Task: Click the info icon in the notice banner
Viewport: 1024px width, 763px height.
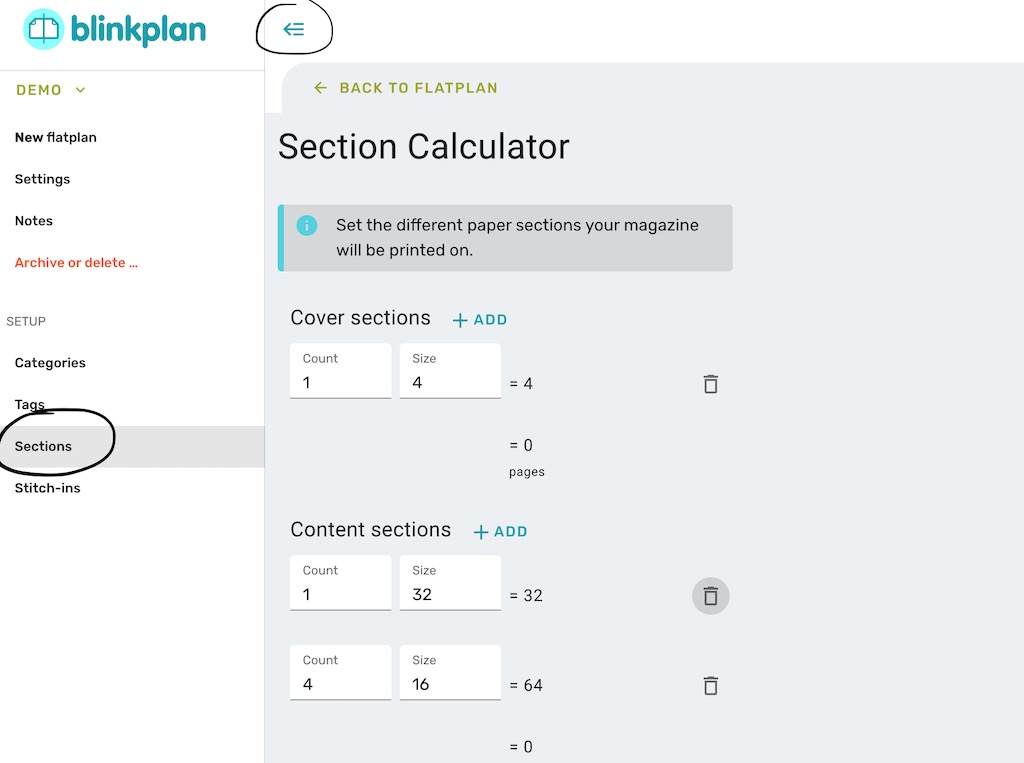Action: [307, 225]
